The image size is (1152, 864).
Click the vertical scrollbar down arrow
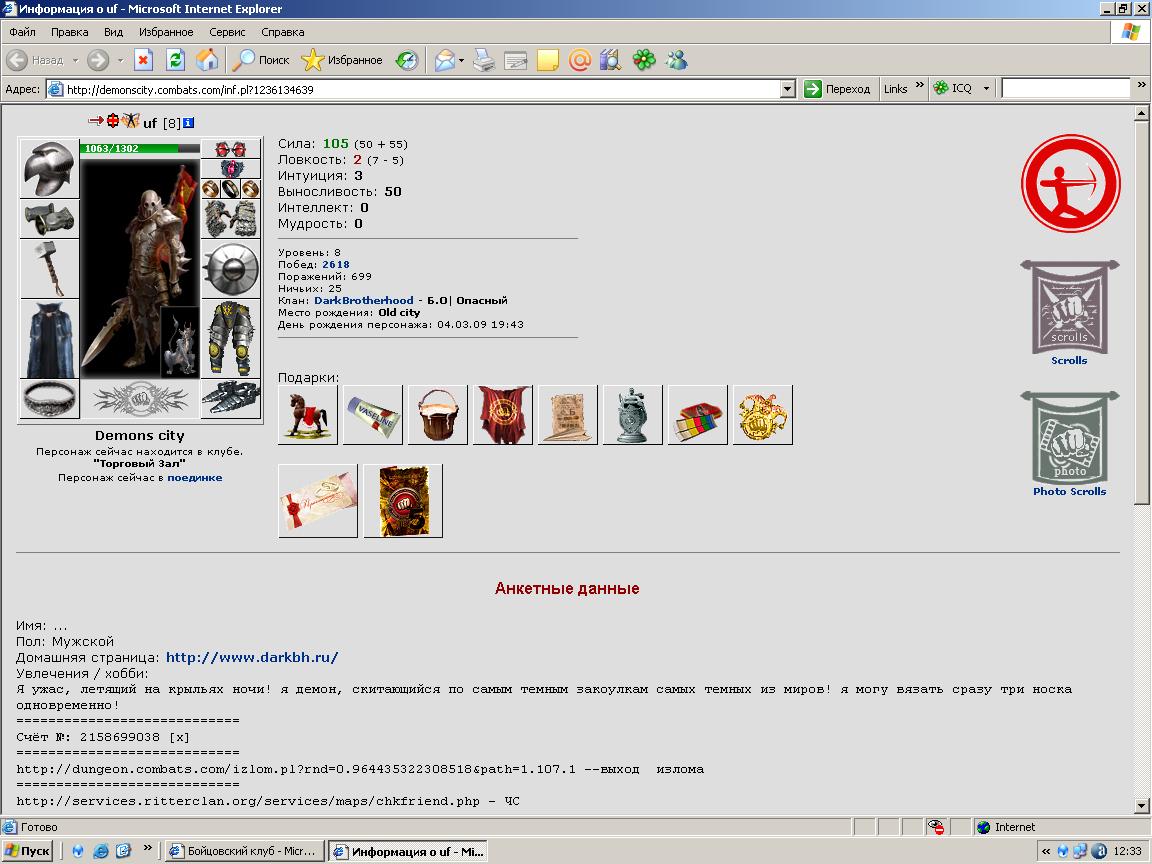point(1141,806)
